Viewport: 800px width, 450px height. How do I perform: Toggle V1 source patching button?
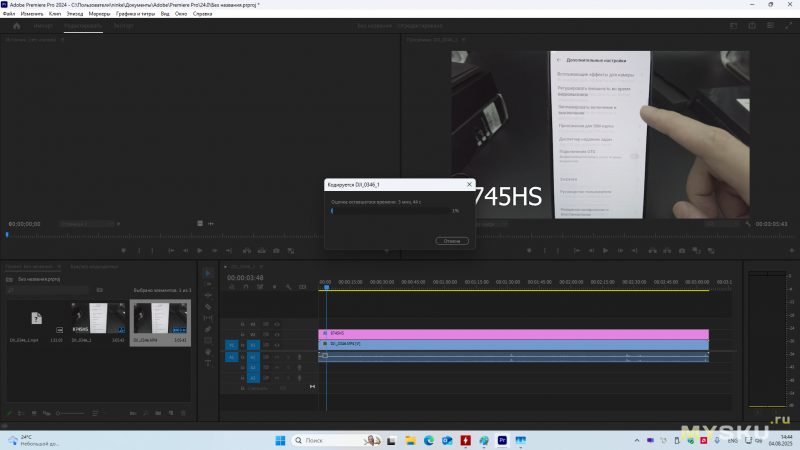[231, 345]
